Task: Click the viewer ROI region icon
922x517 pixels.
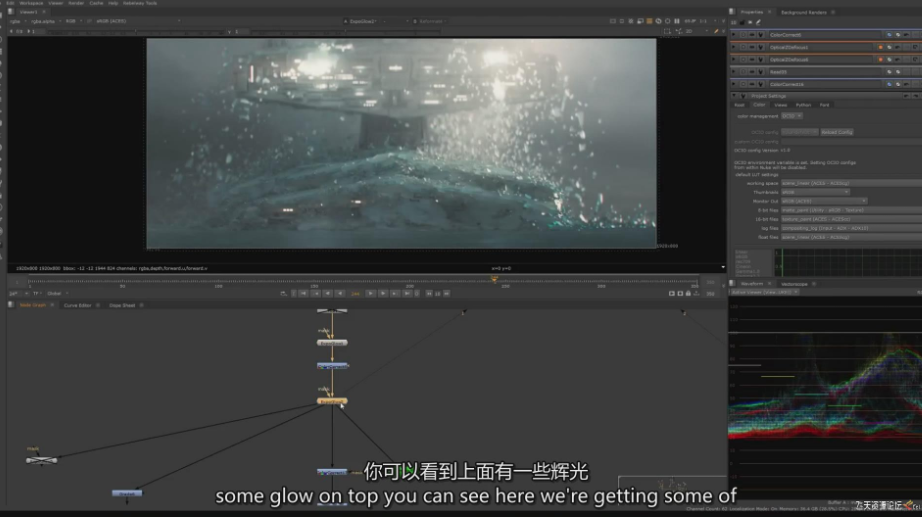Action: coord(667,31)
